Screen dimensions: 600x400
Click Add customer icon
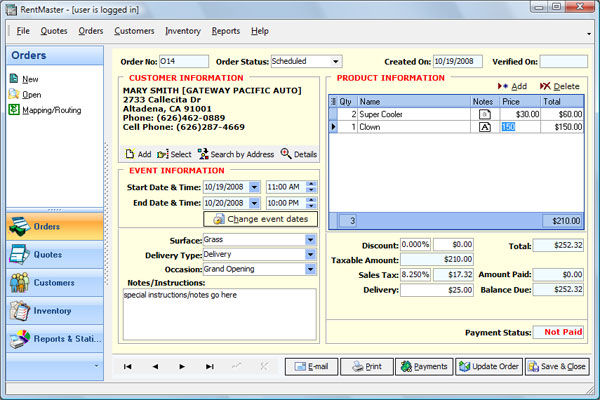[x=130, y=154]
